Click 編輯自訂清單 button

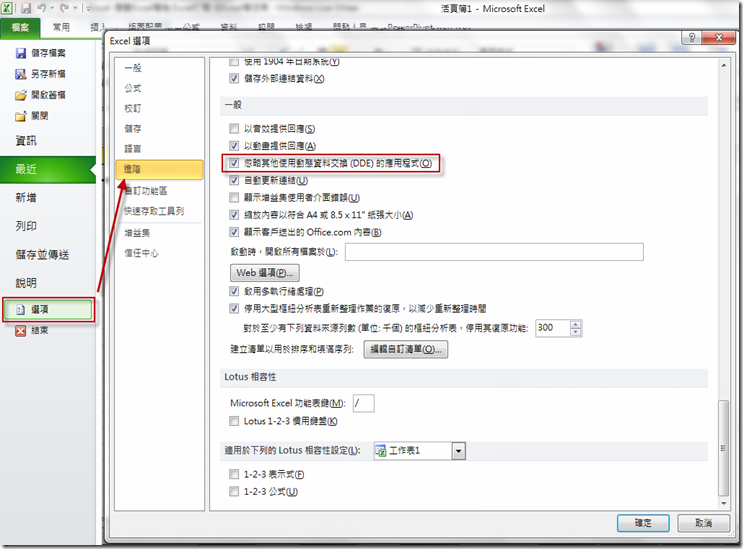click(406, 350)
